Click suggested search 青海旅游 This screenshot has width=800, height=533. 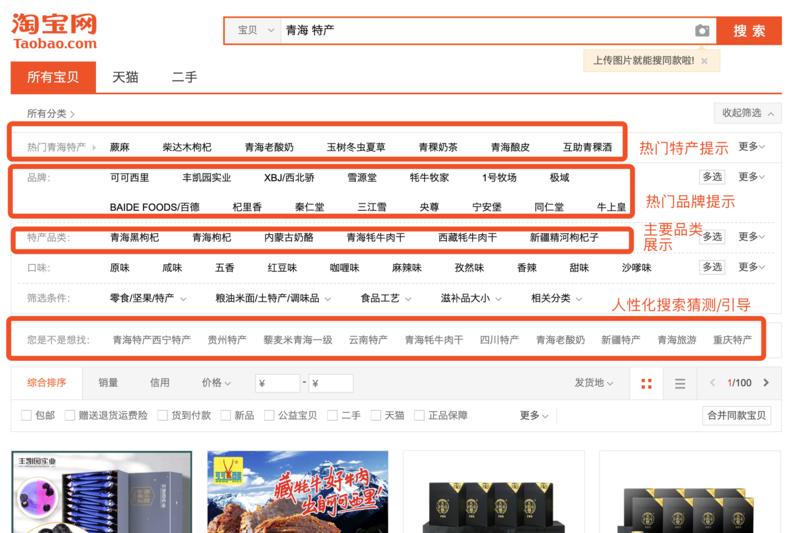coord(677,340)
